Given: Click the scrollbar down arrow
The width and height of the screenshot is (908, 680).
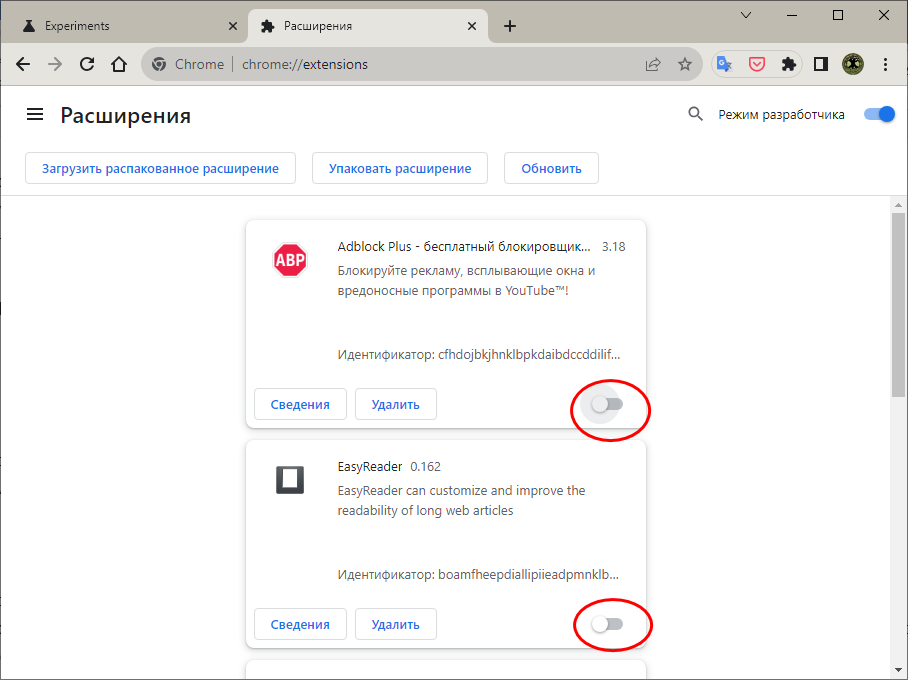Looking at the screenshot, I should tap(898, 670).
